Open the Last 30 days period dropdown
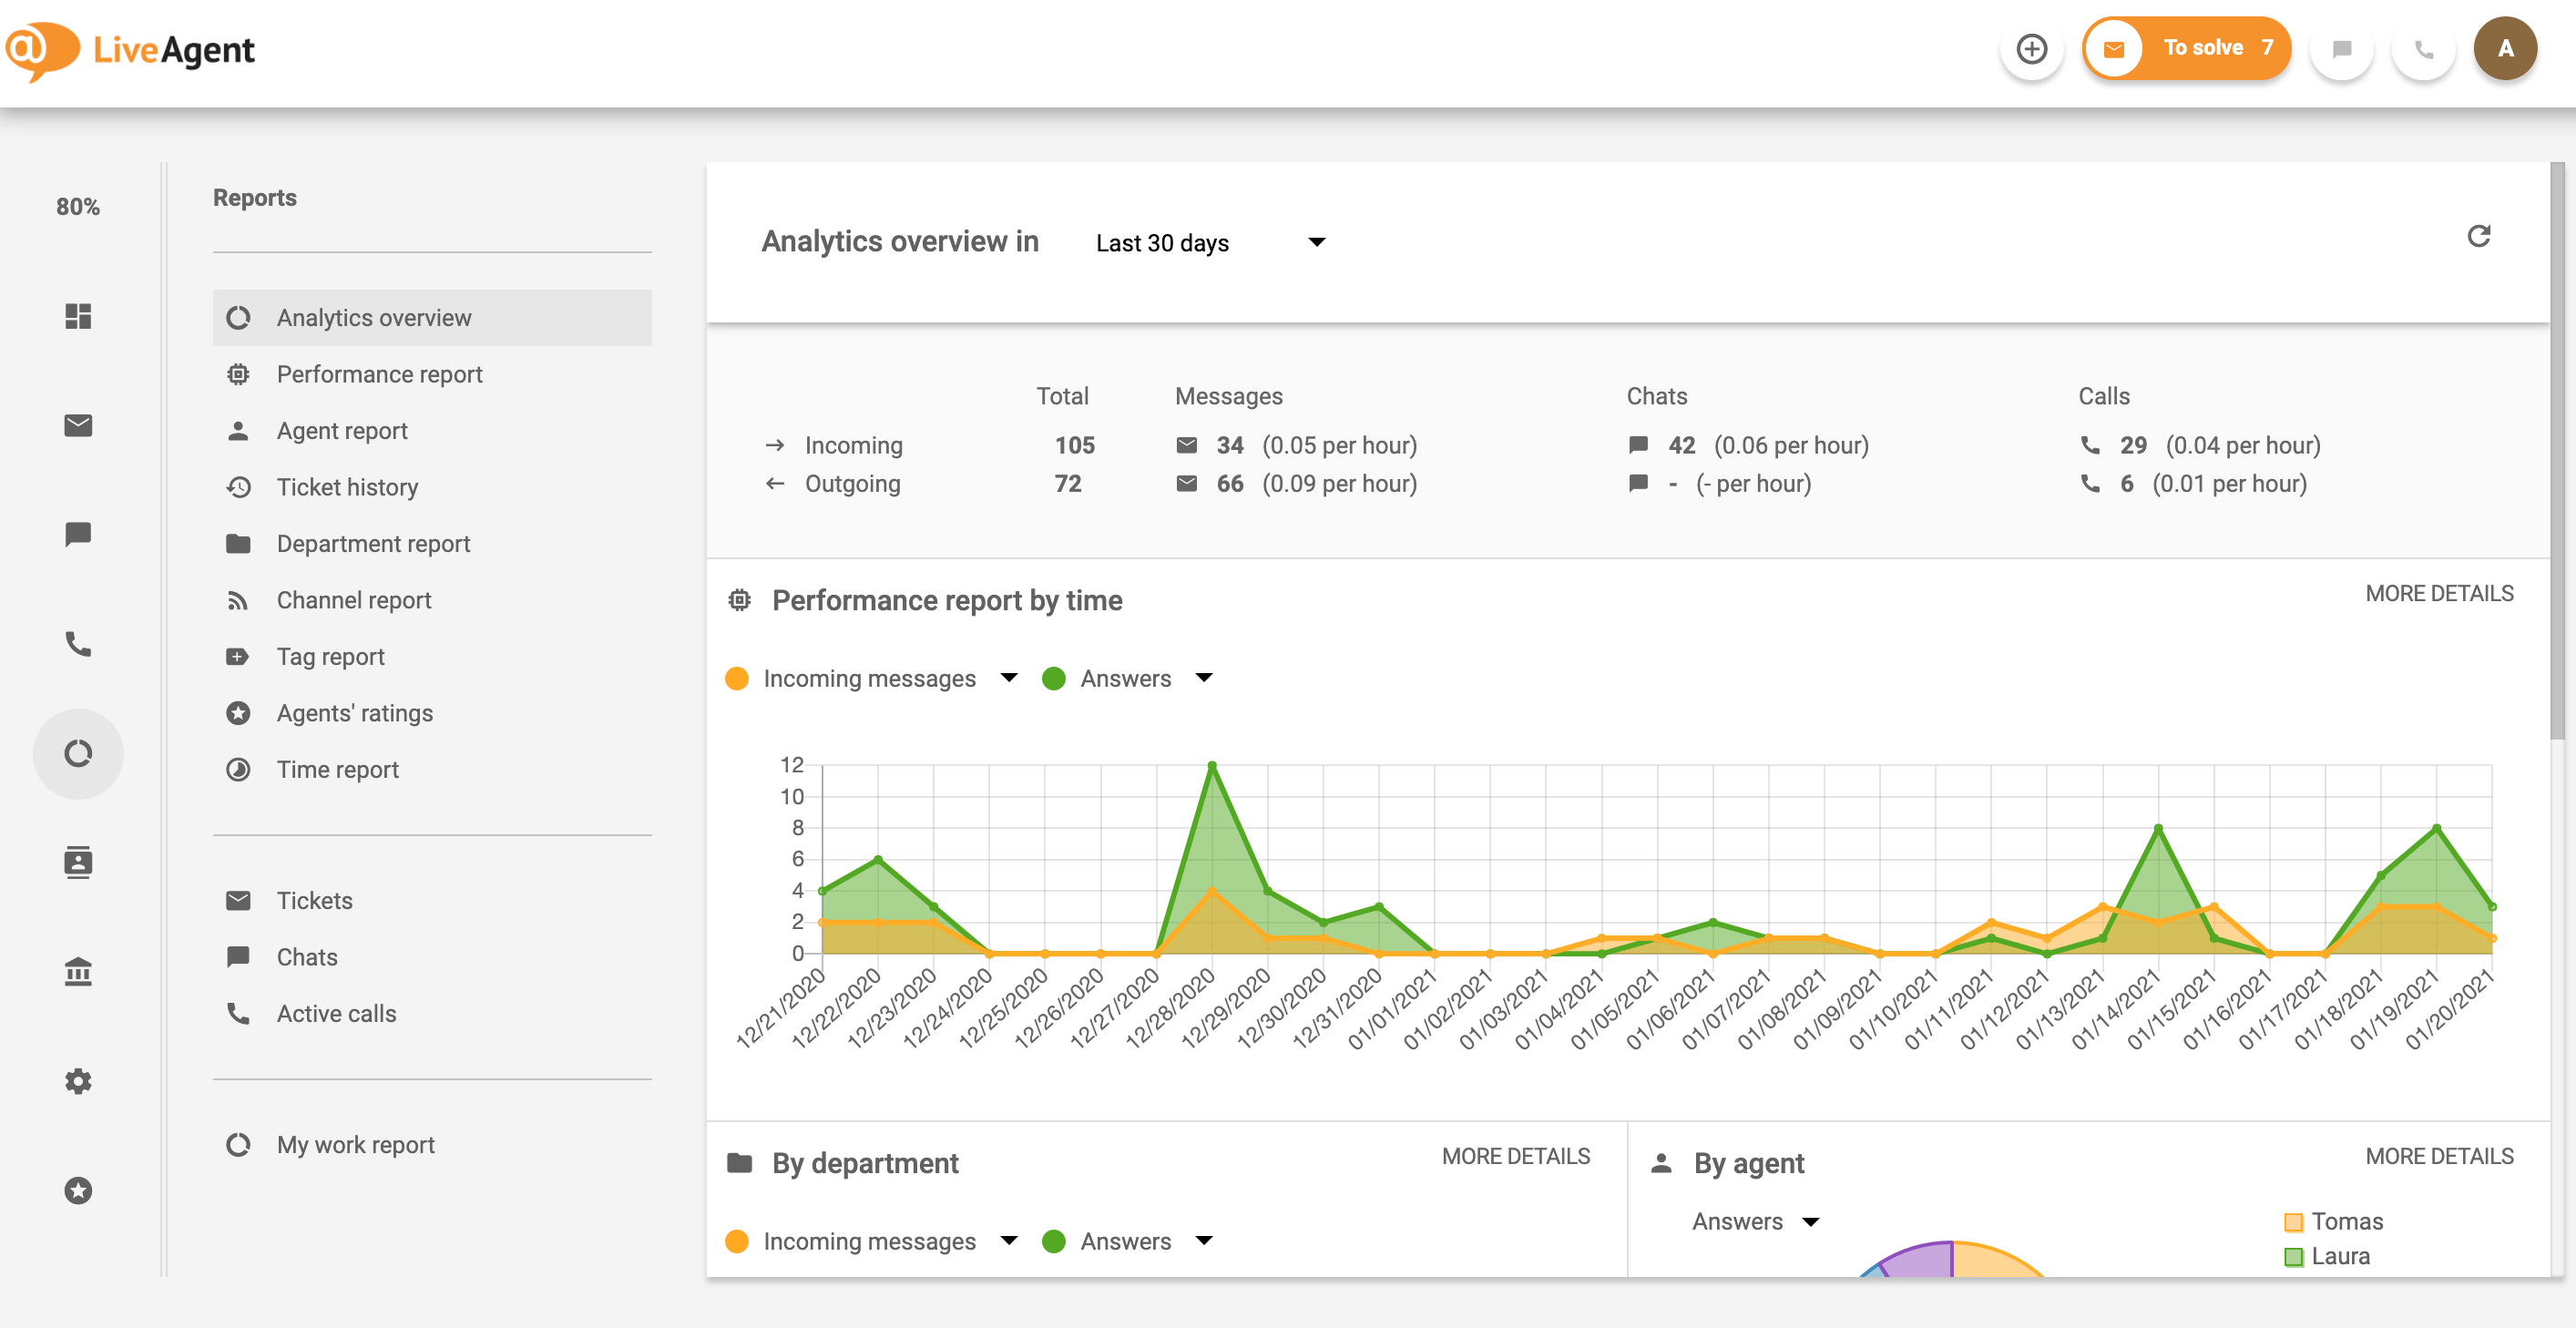2576x1328 pixels. coord(1210,243)
